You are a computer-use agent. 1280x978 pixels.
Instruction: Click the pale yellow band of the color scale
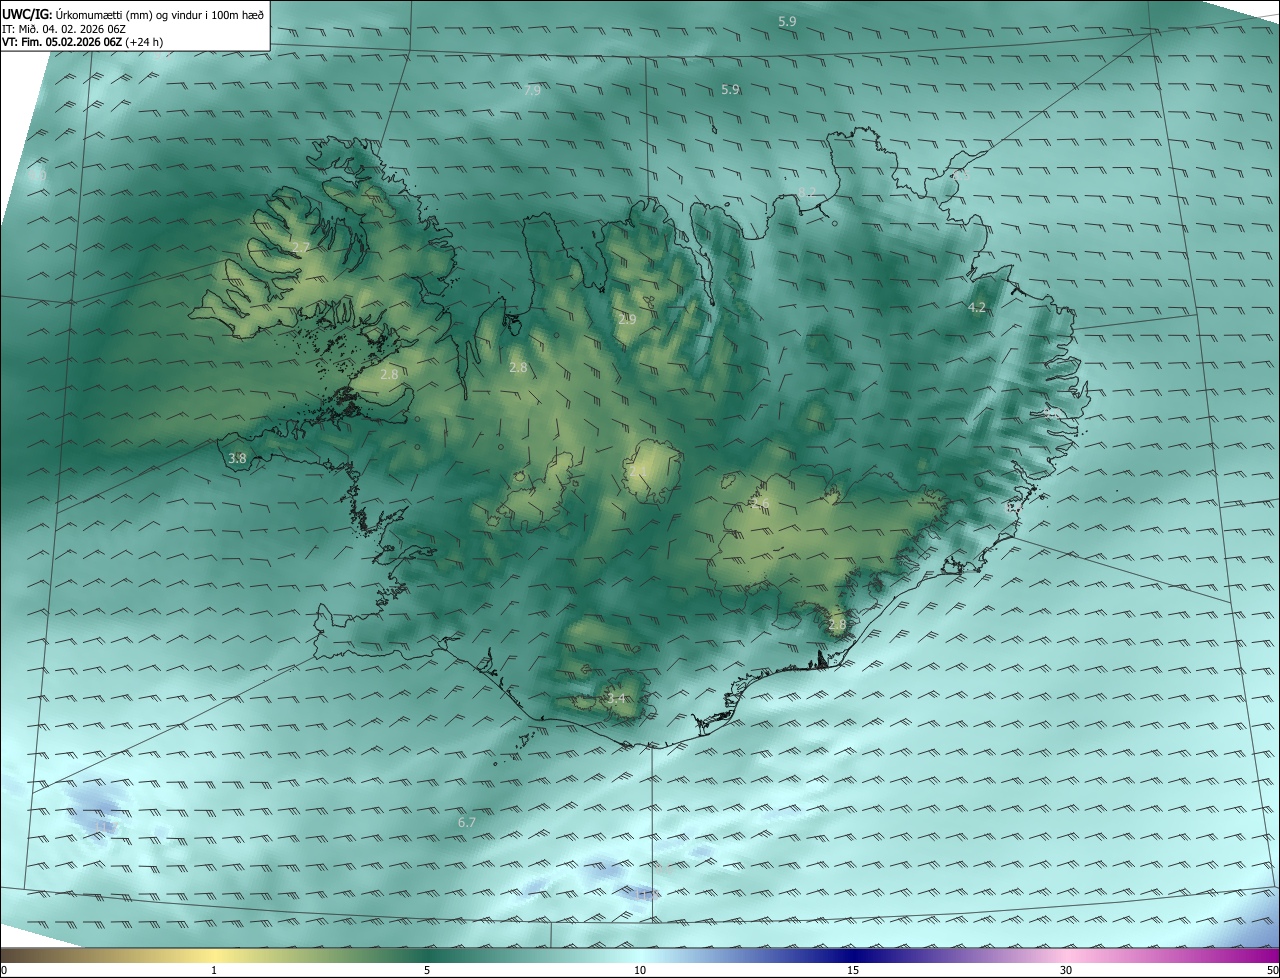pyautogui.click(x=214, y=955)
